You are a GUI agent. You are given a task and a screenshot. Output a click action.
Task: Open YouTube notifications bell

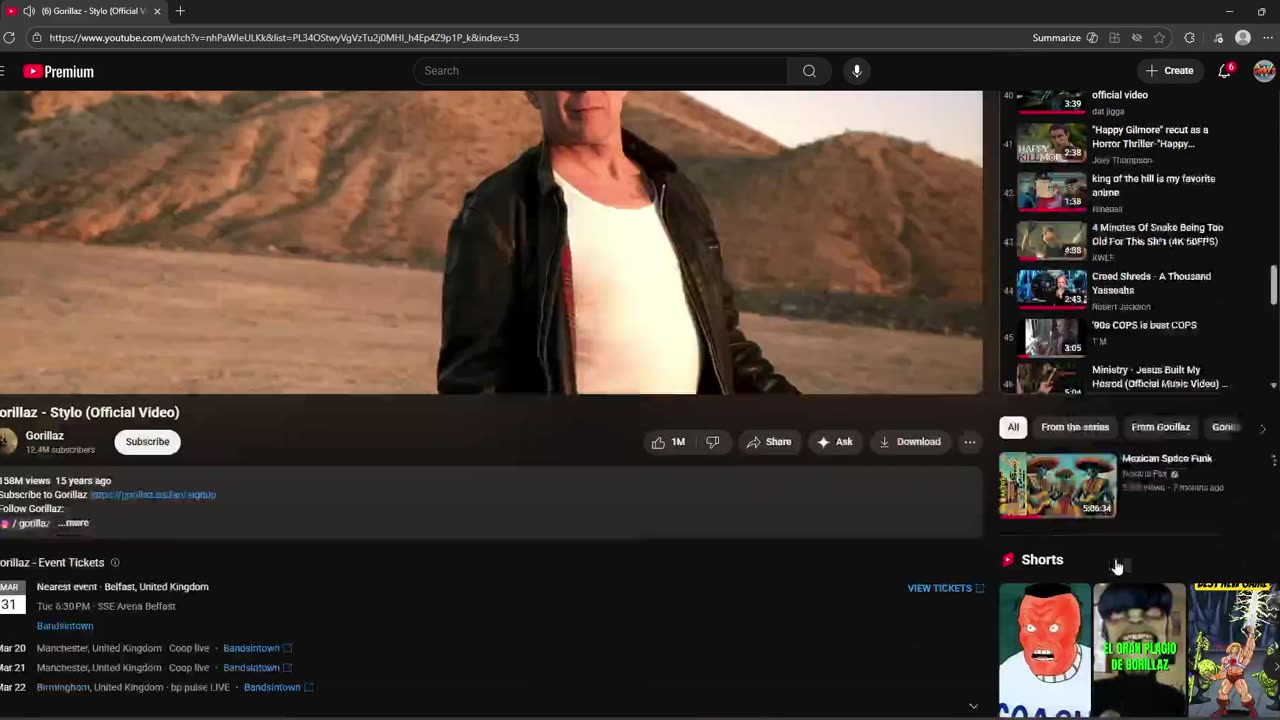1225,71
